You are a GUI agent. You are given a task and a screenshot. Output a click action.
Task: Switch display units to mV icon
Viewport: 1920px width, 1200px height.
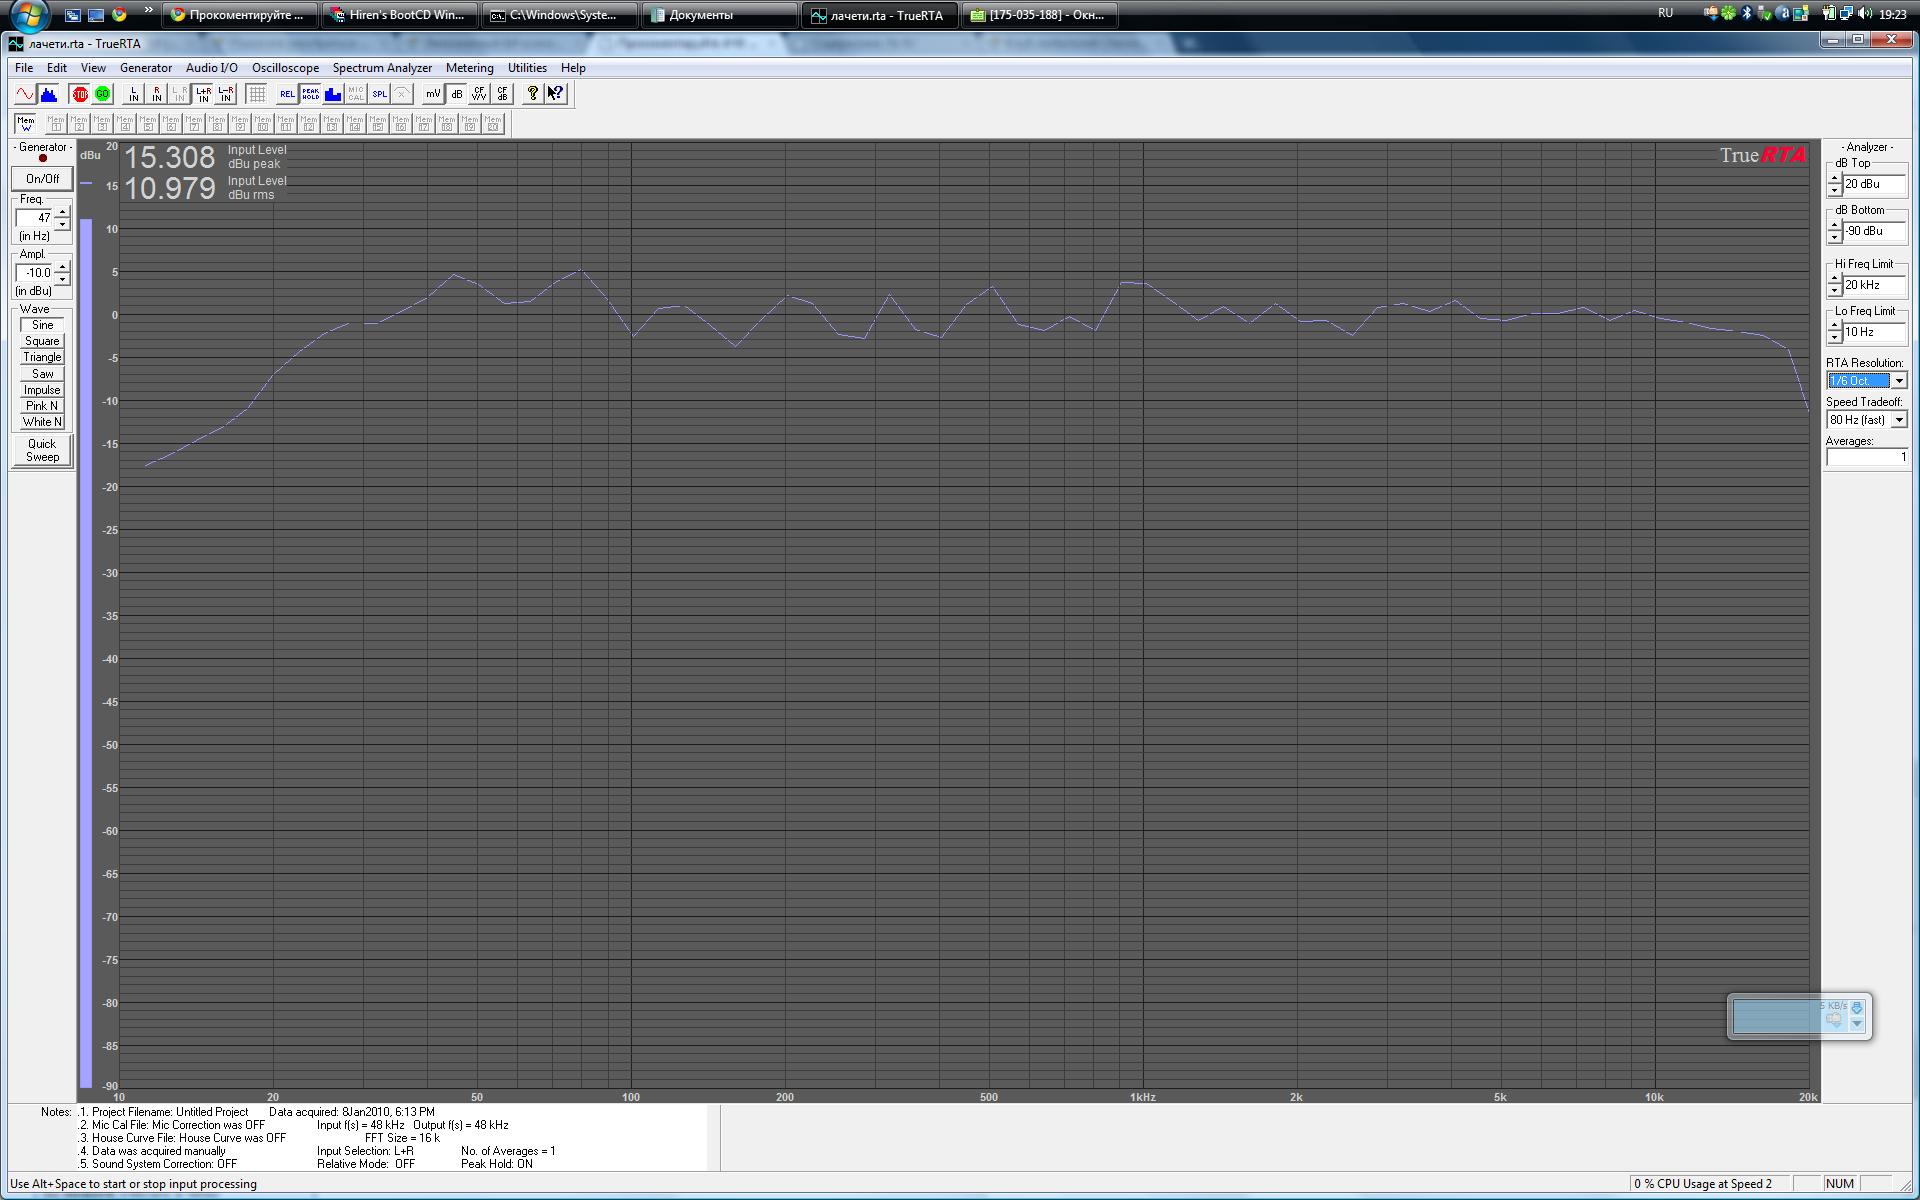(x=433, y=94)
